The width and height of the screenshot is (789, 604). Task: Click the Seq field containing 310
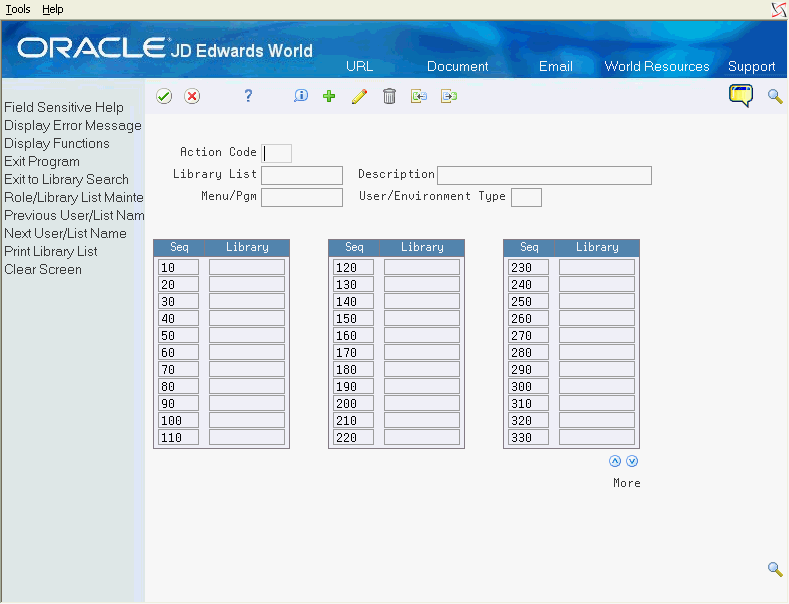click(528, 403)
